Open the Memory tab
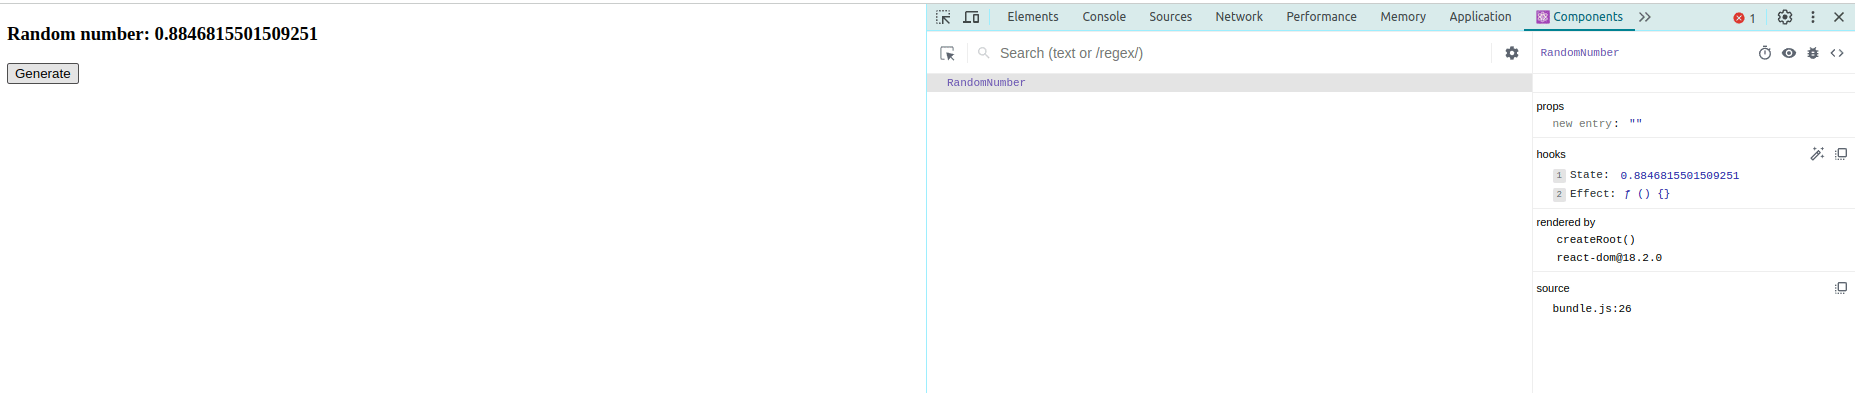1855x393 pixels. coord(1403,17)
